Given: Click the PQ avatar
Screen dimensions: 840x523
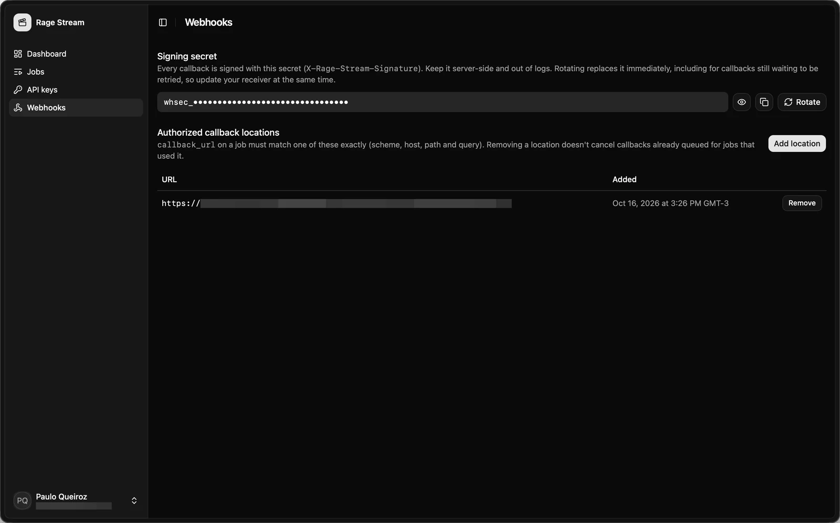Looking at the screenshot, I should [22, 500].
